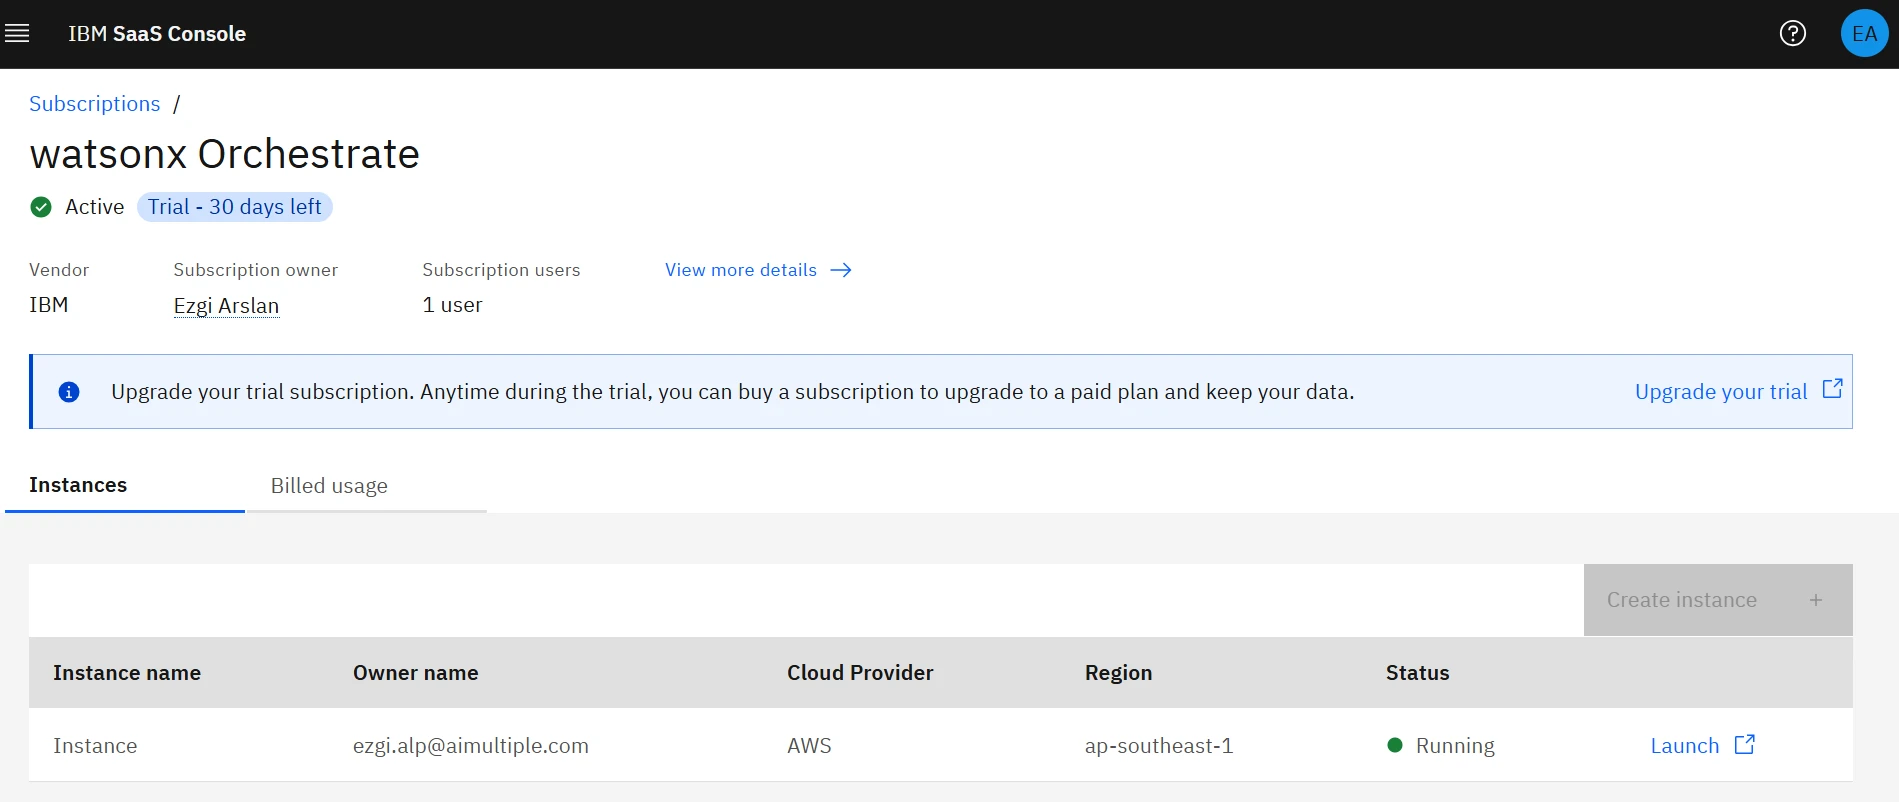Open the help question-mark icon
This screenshot has height=802, width=1899.
tap(1793, 34)
